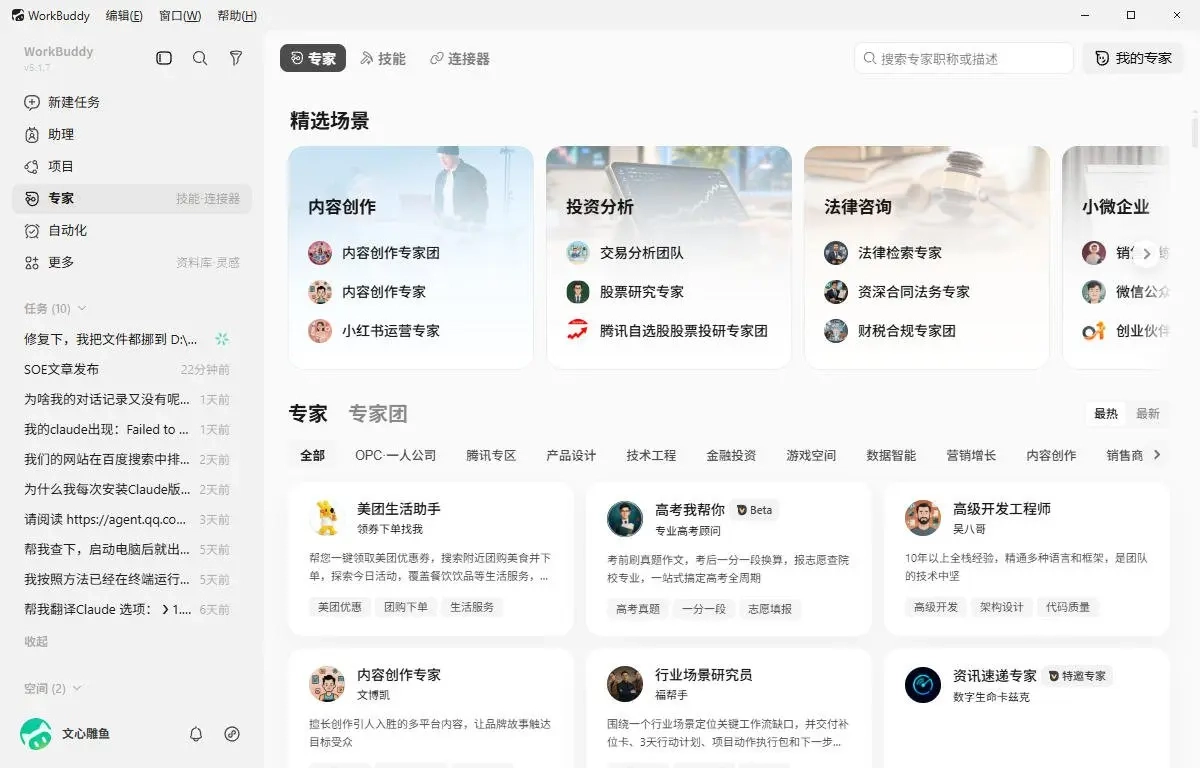The width and height of the screenshot is (1200, 768).
Task: Click the 高级开发工程师 avatar icon
Action: pyautogui.click(x=923, y=518)
